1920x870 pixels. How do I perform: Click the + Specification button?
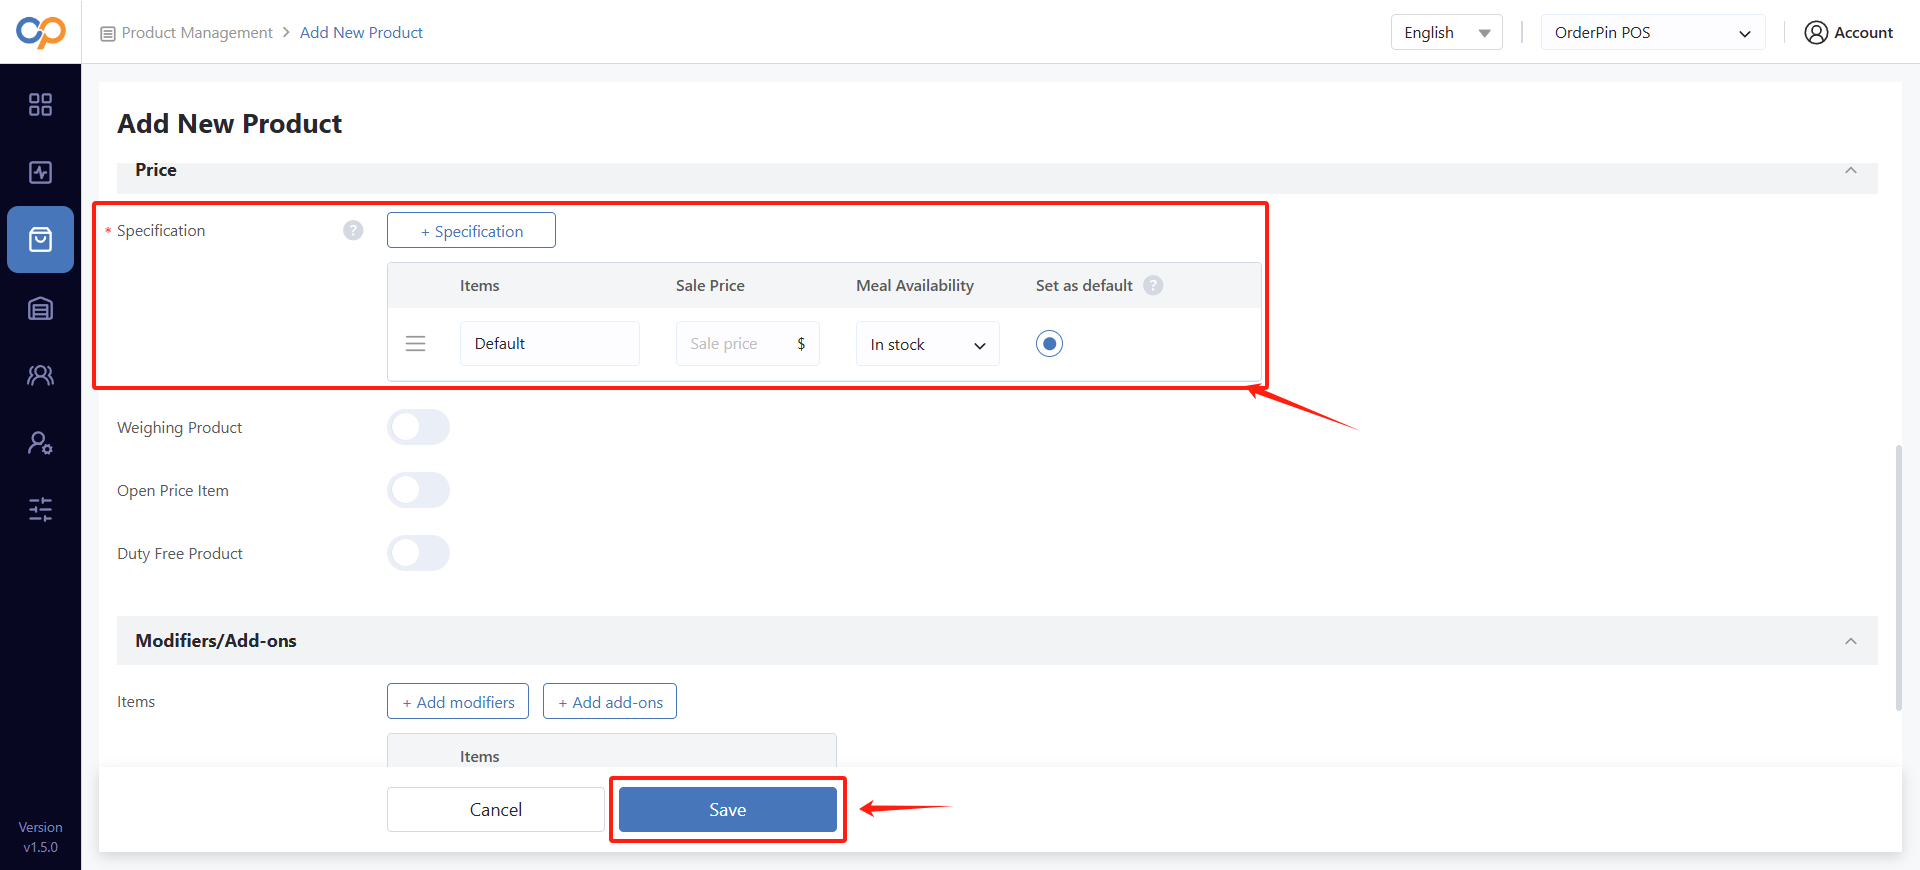(471, 230)
